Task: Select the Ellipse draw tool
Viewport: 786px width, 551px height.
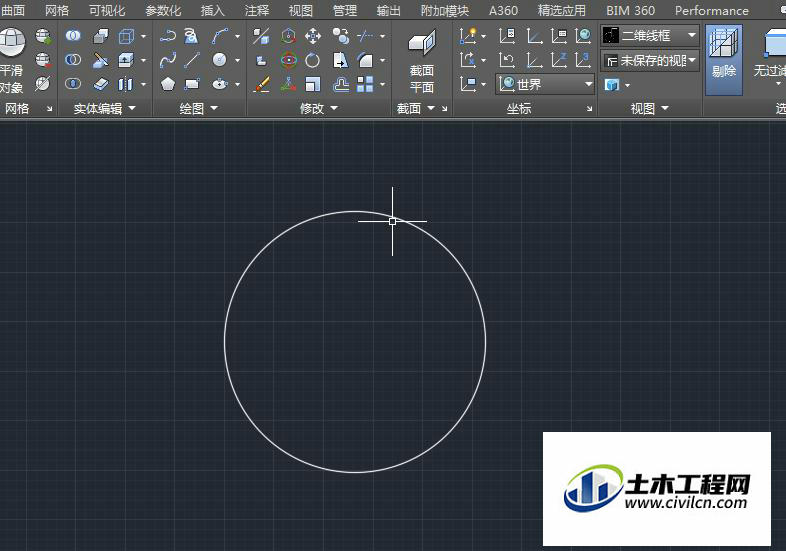Action: [x=220, y=84]
